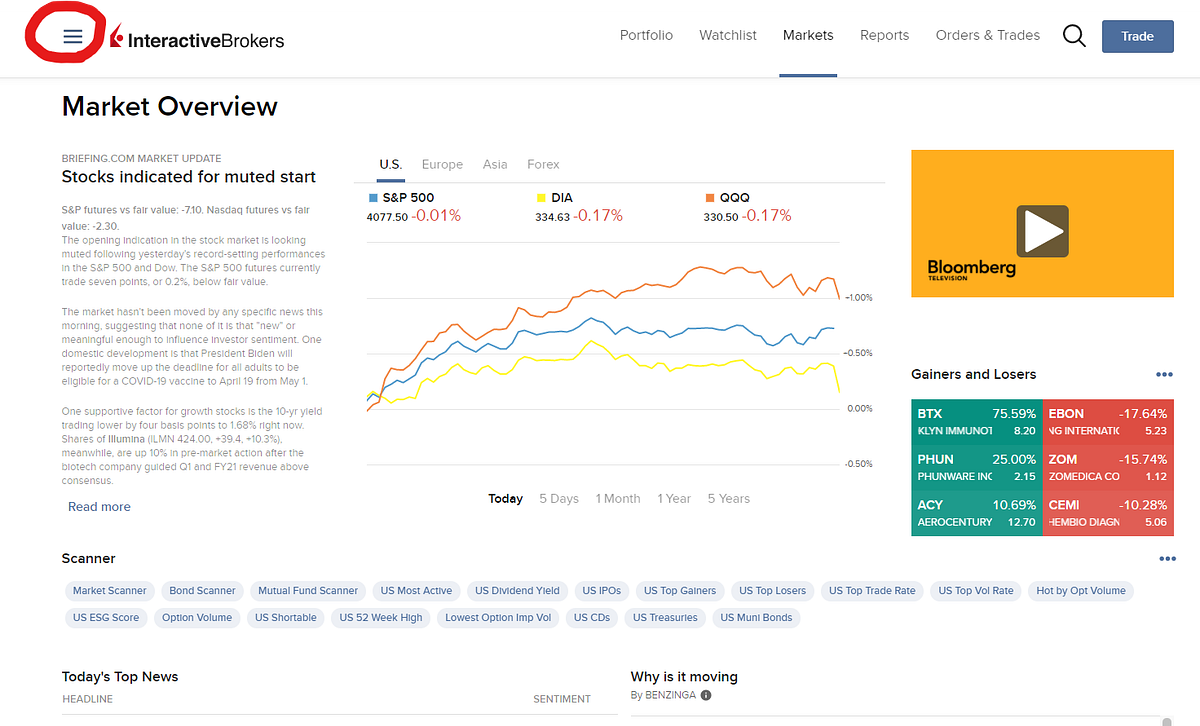Select the Forex chart tab
This screenshot has width=1200, height=726.
pos(543,164)
